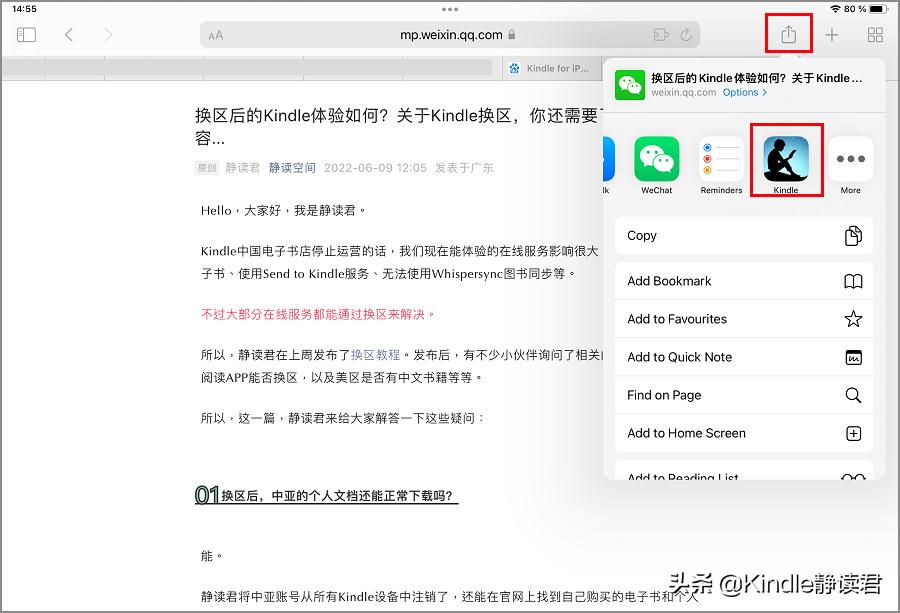Choose Add Bookmark from the share sheet
The height and width of the screenshot is (613, 900).
[x=744, y=281]
